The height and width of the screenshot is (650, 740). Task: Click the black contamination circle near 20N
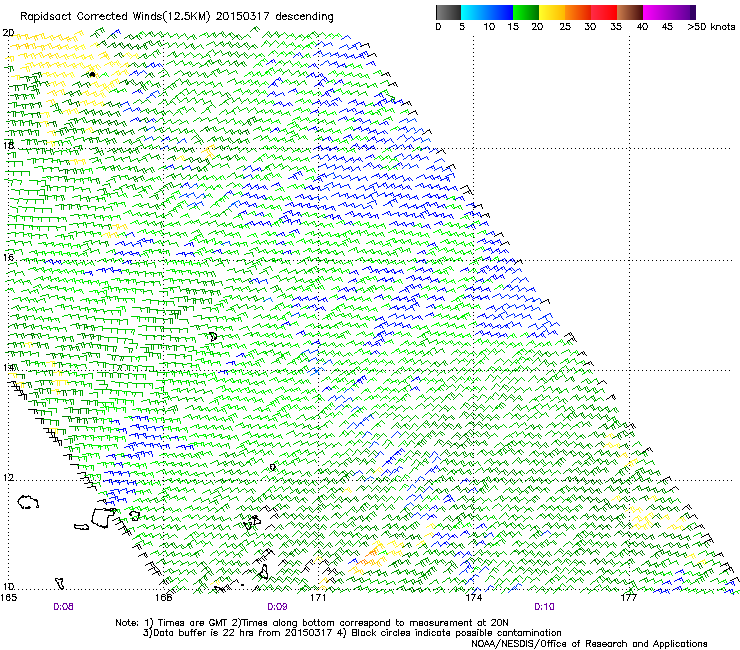pos(92,74)
